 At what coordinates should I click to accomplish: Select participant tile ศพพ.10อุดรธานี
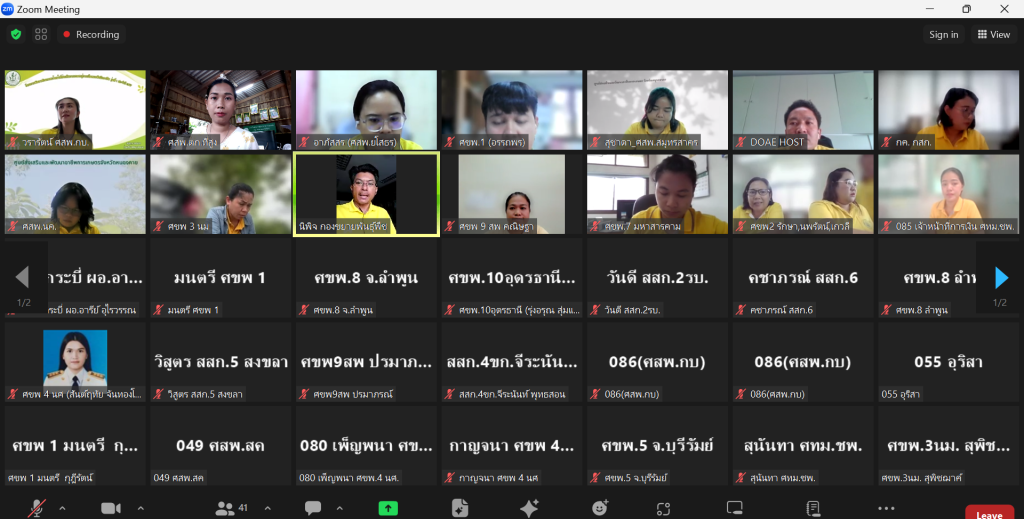click(512, 277)
